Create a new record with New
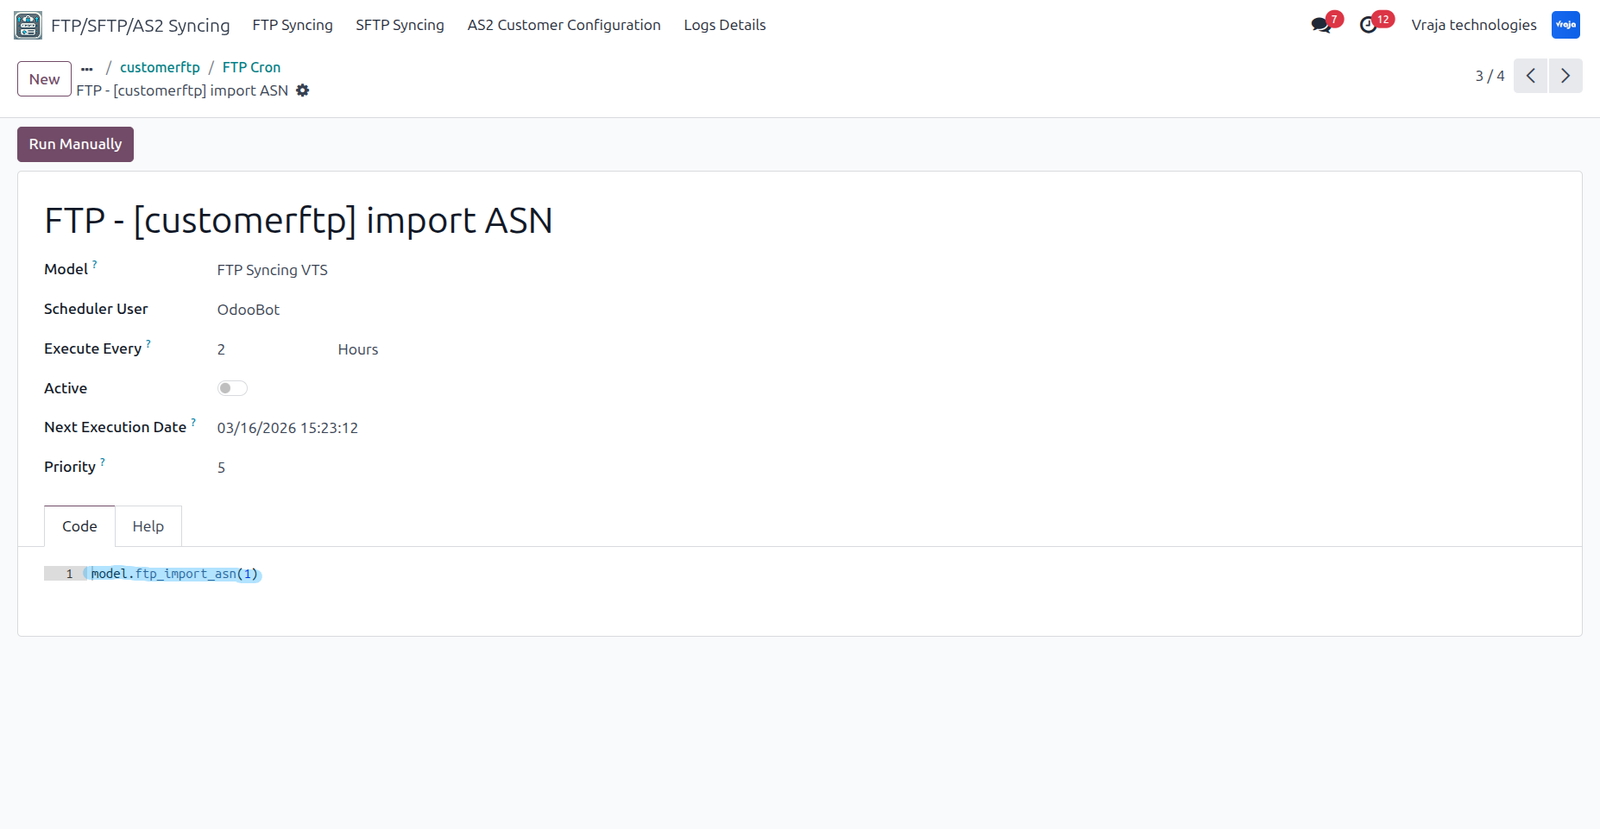The height and width of the screenshot is (829, 1600). pyautogui.click(x=44, y=79)
